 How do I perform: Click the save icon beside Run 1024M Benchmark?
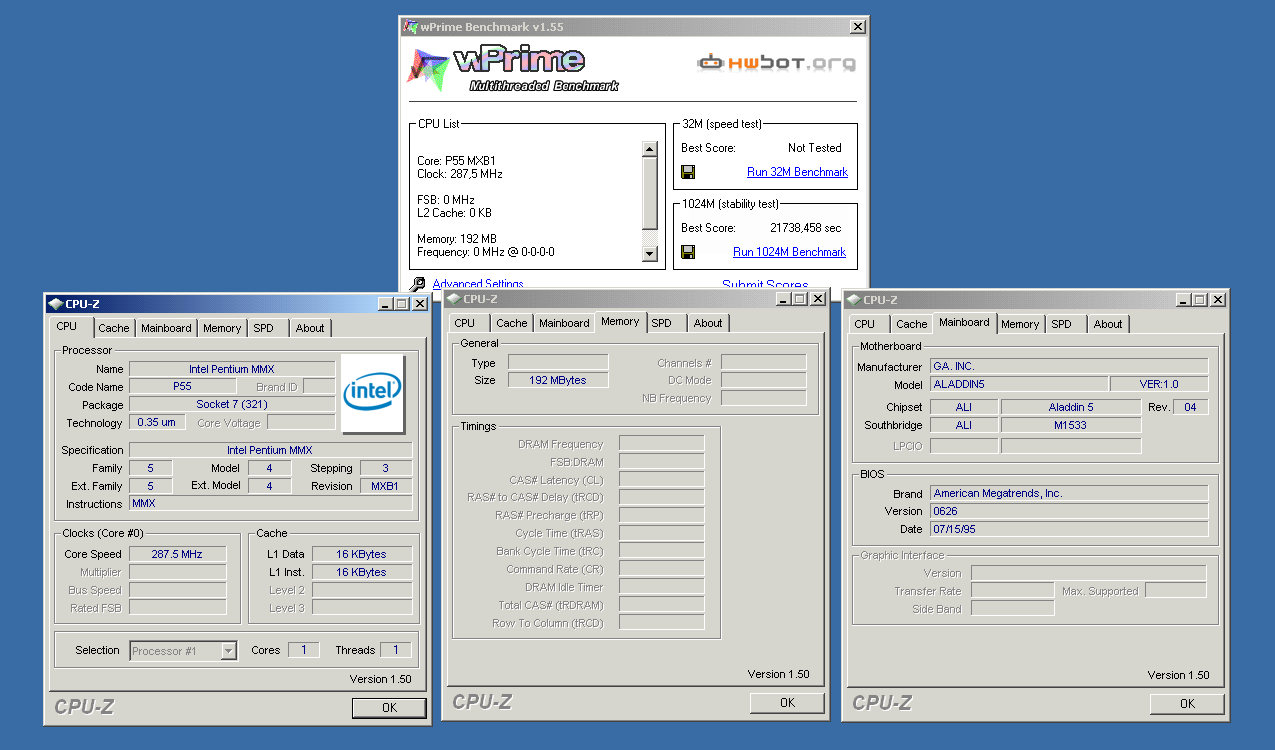[x=688, y=252]
